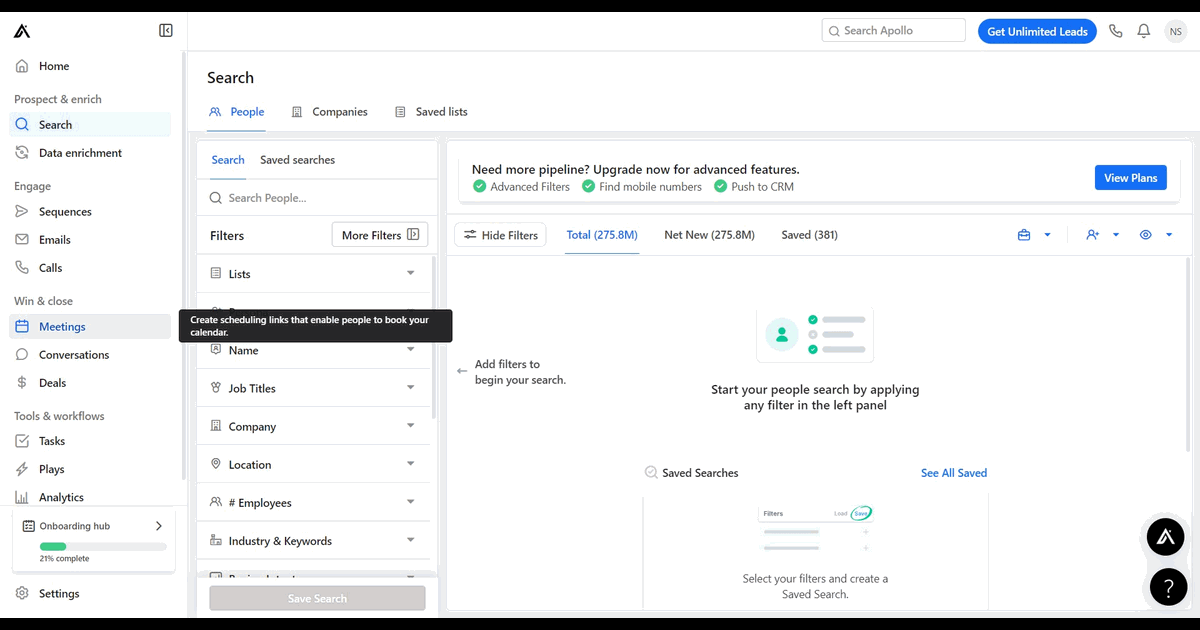Image resolution: width=1200 pixels, height=630 pixels.
Task: Click the Conversations chat icon
Action: point(22,355)
